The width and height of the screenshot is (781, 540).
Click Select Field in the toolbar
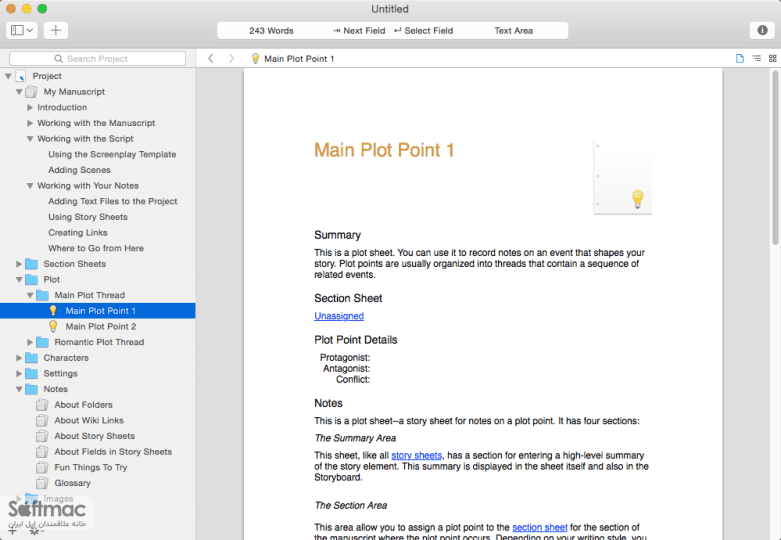pyautogui.click(x=423, y=31)
